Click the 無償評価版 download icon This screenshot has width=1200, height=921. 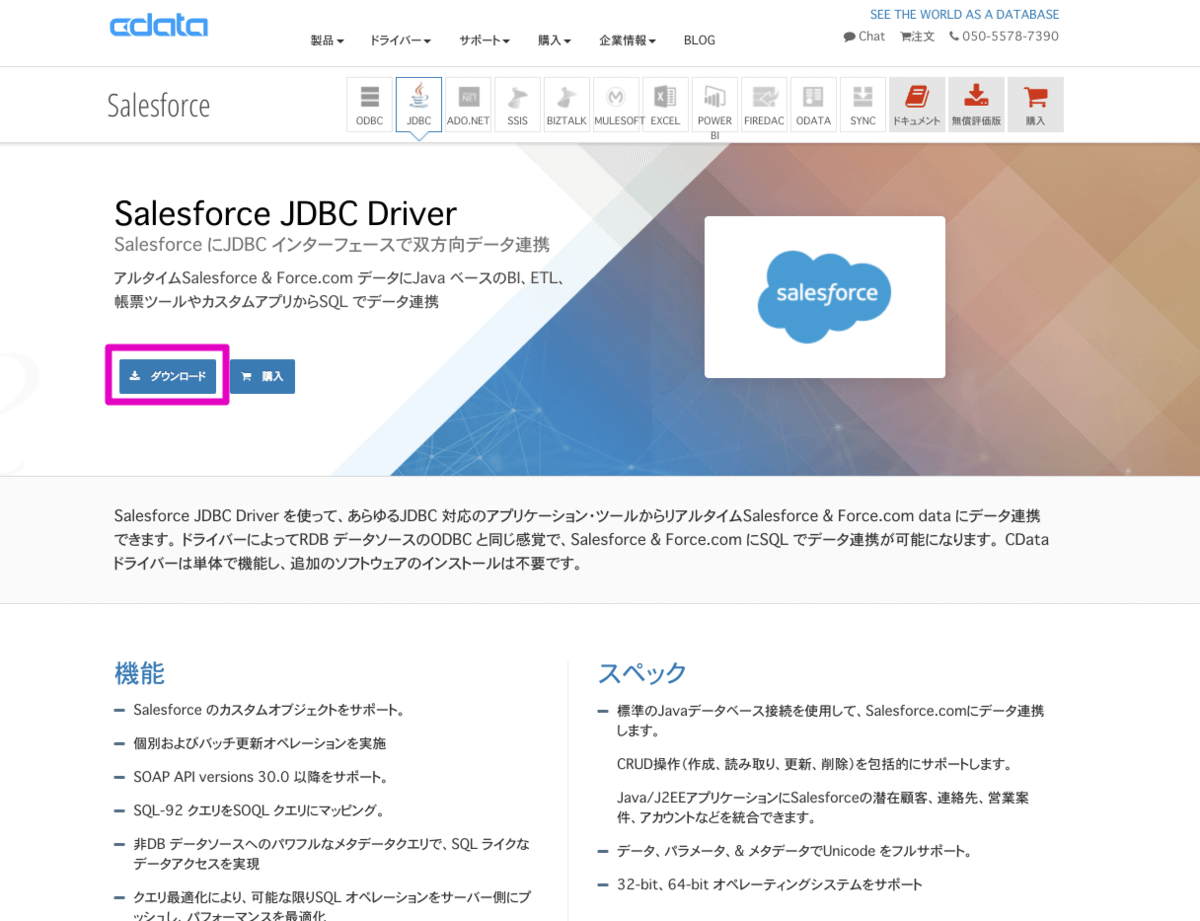(x=976, y=105)
